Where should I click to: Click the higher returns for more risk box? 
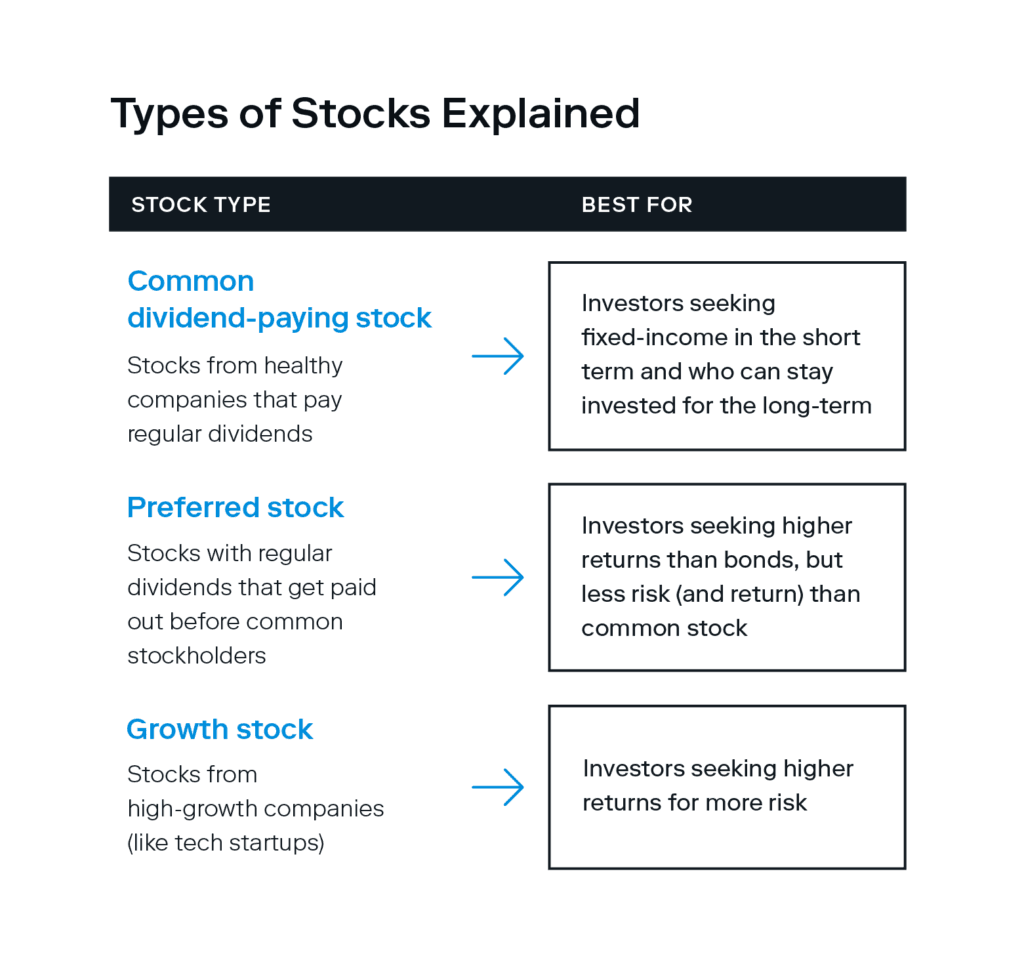coord(726,786)
